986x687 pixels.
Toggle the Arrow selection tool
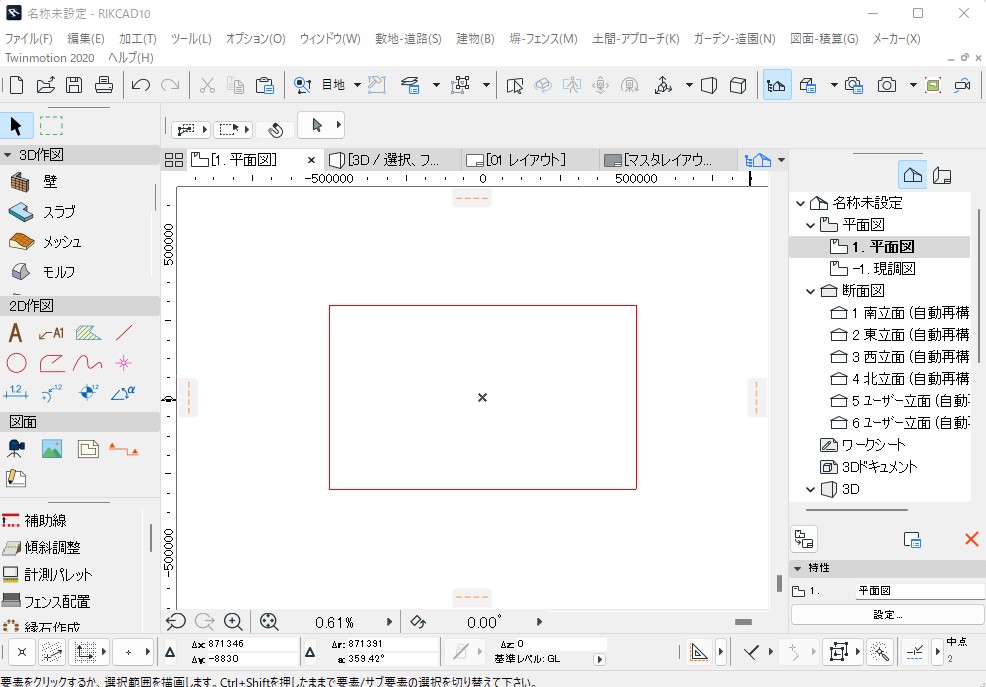coord(16,126)
